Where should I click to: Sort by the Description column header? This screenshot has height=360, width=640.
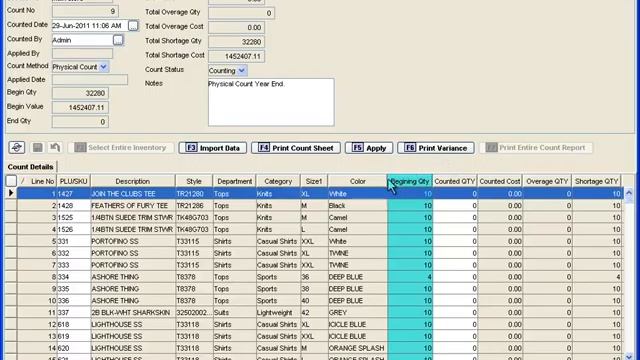[133, 181]
